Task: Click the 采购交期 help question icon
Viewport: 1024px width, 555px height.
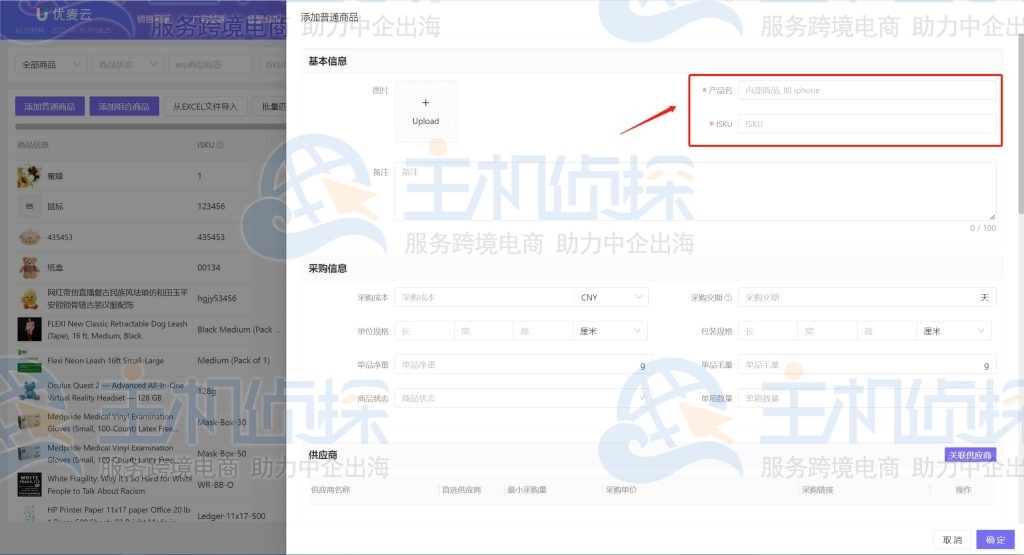Action: tap(728, 298)
